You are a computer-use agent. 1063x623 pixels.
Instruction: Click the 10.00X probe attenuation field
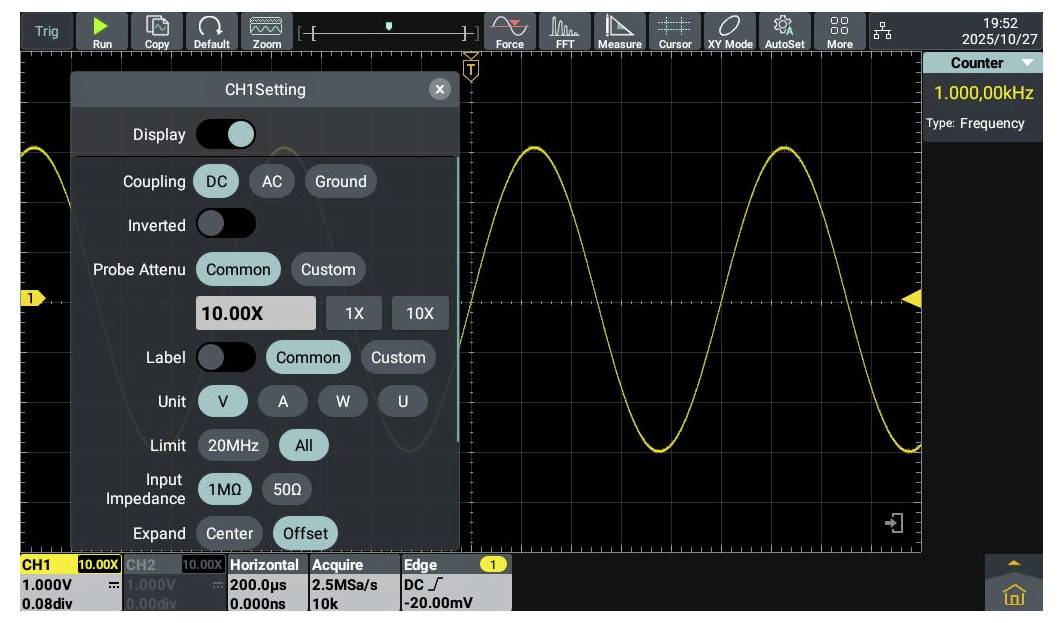click(256, 313)
